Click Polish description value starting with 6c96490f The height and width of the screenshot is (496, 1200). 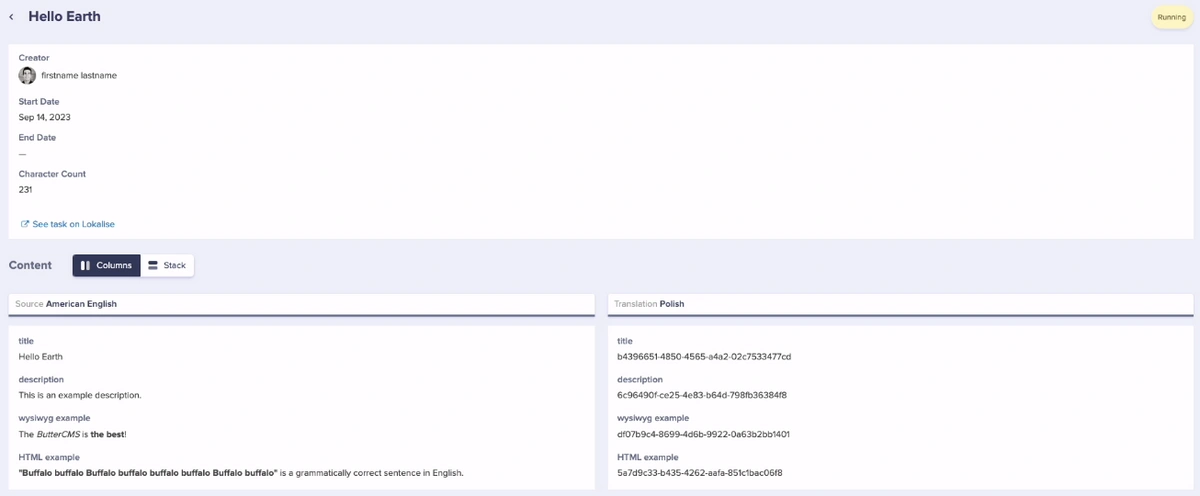[x=702, y=395]
